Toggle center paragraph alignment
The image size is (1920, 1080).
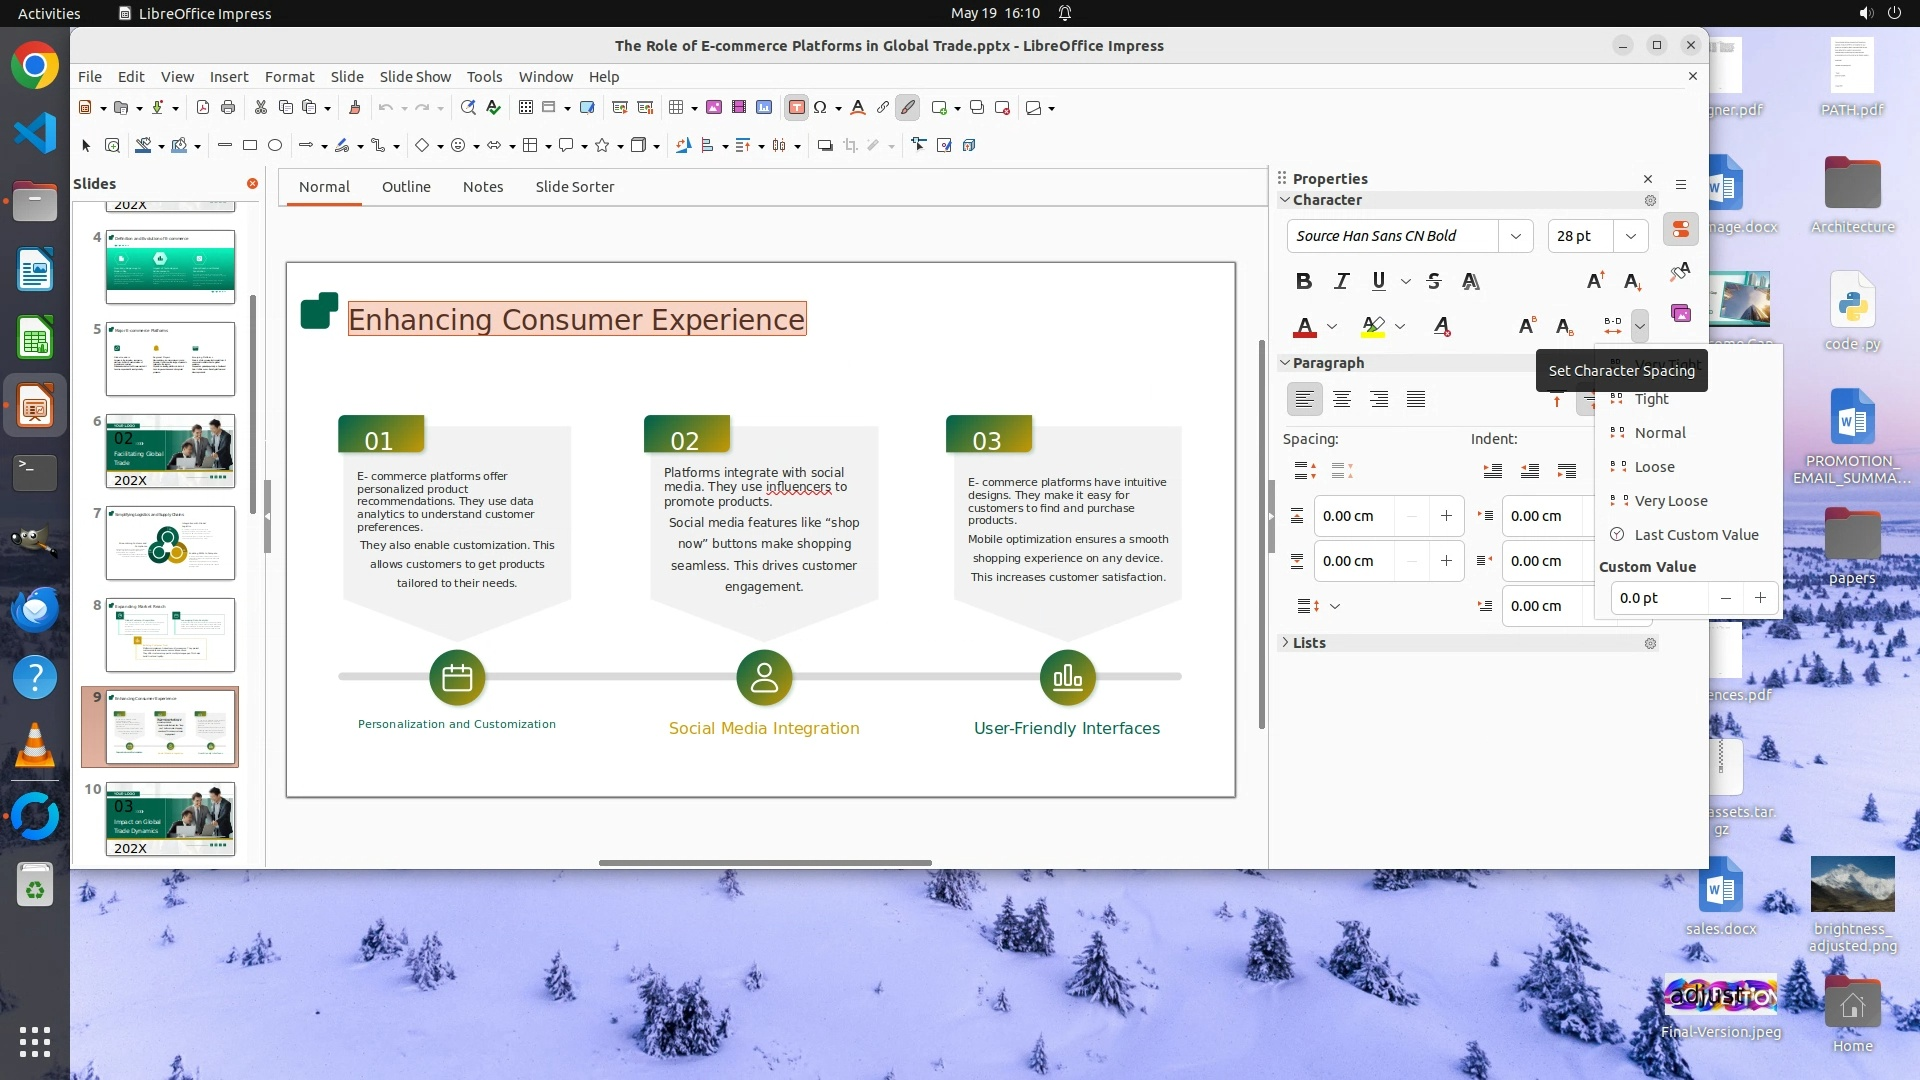pos(1341,399)
